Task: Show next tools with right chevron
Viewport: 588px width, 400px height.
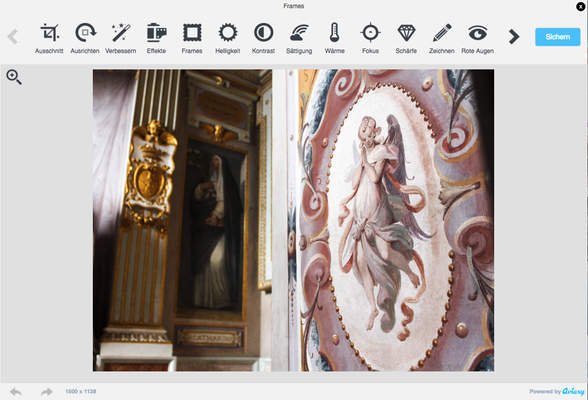Action: [514, 36]
